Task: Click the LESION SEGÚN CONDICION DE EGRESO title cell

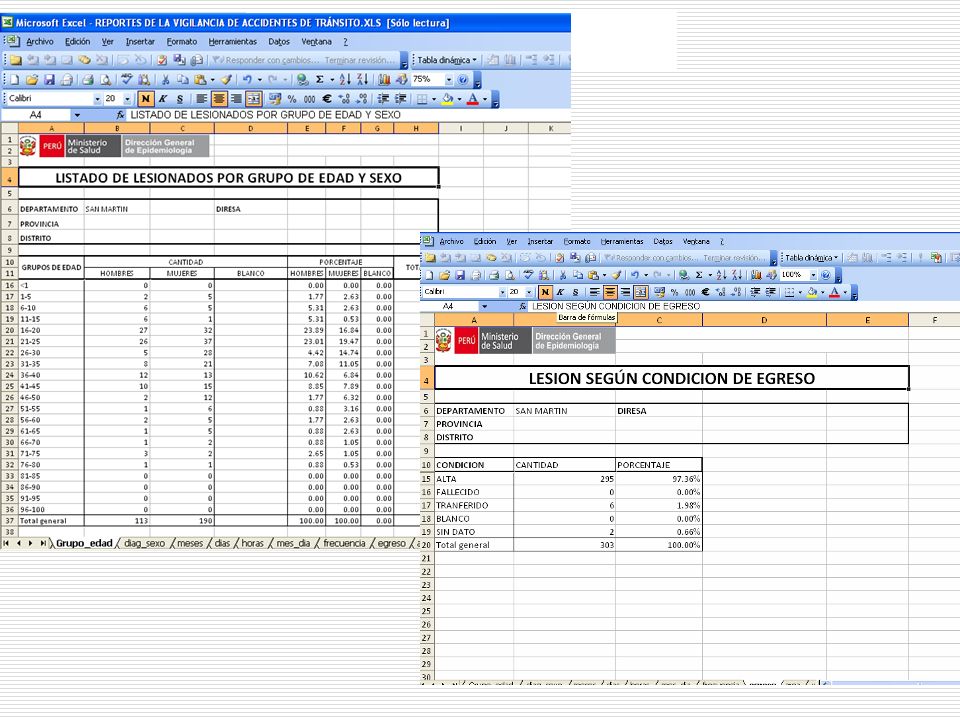Action: click(x=672, y=378)
